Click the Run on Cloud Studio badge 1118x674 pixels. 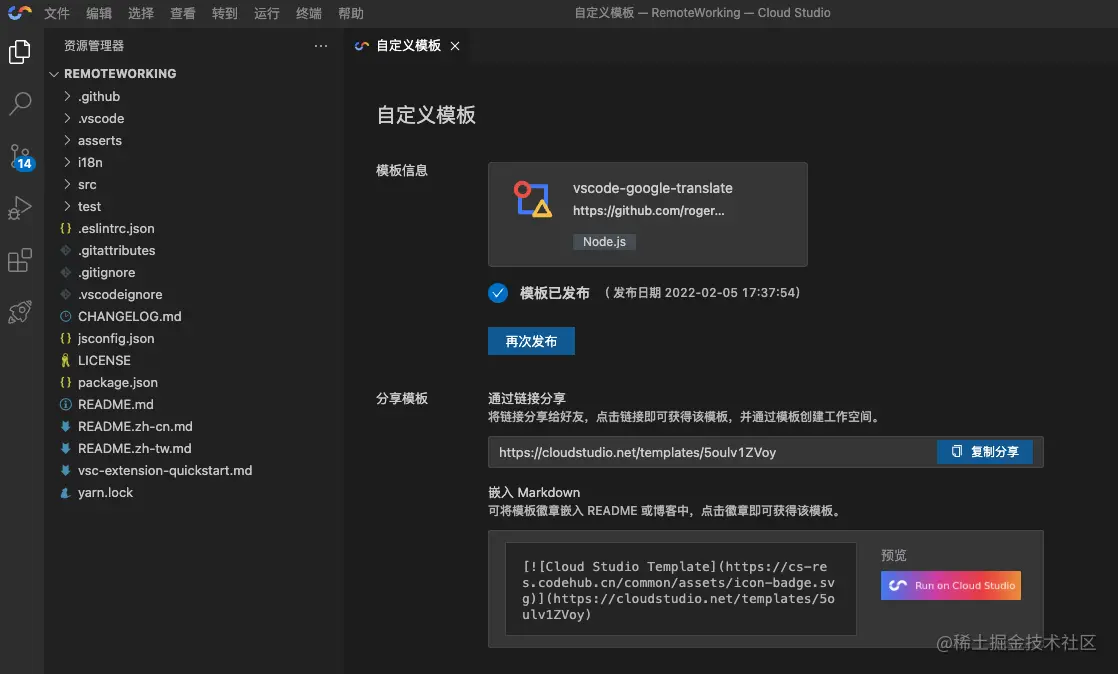950,586
